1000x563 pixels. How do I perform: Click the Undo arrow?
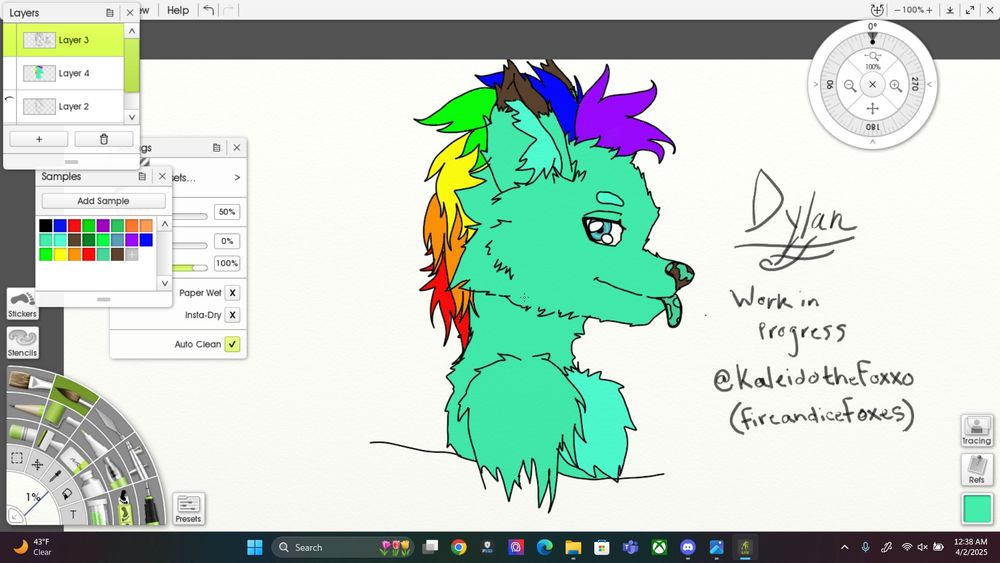[209, 10]
